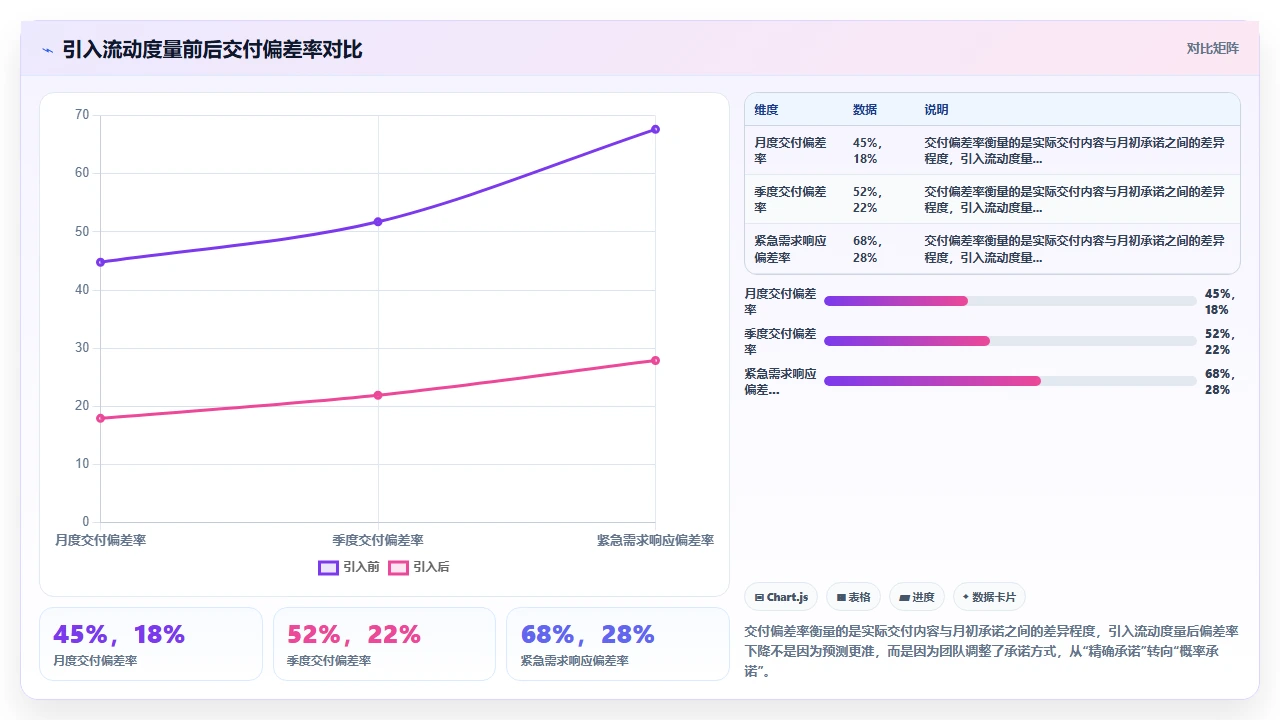Click the 45%, 18% value beside the first progress bar
1280x720 pixels.
[1220, 301]
